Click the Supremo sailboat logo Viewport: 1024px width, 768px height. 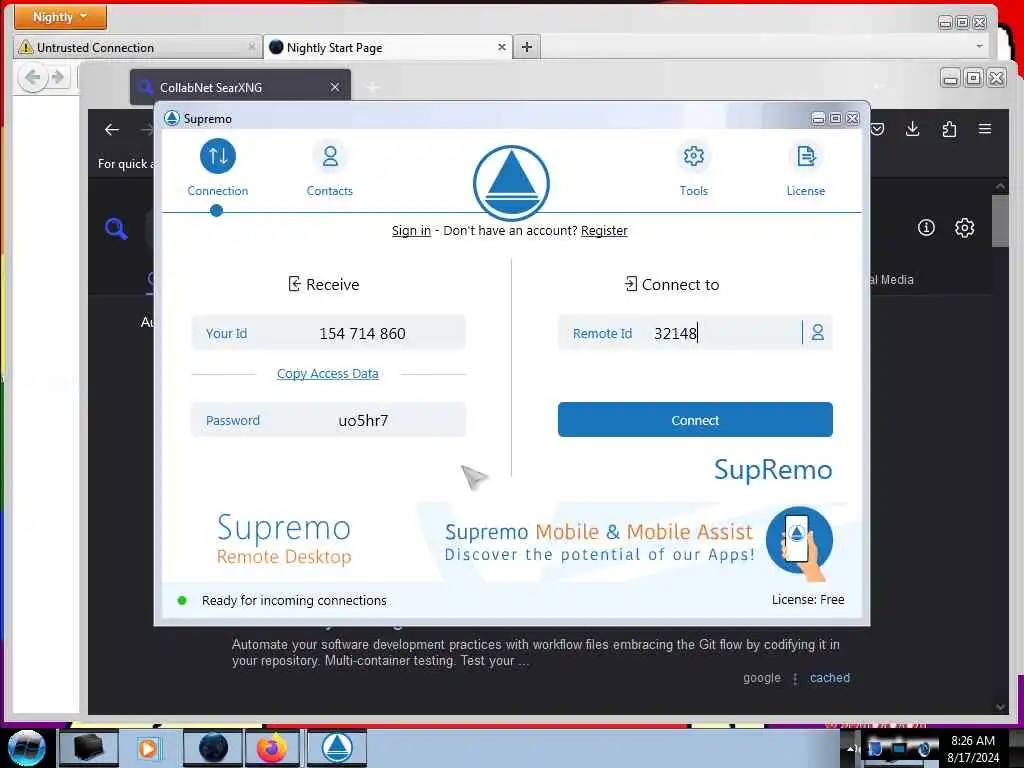tap(511, 183)
